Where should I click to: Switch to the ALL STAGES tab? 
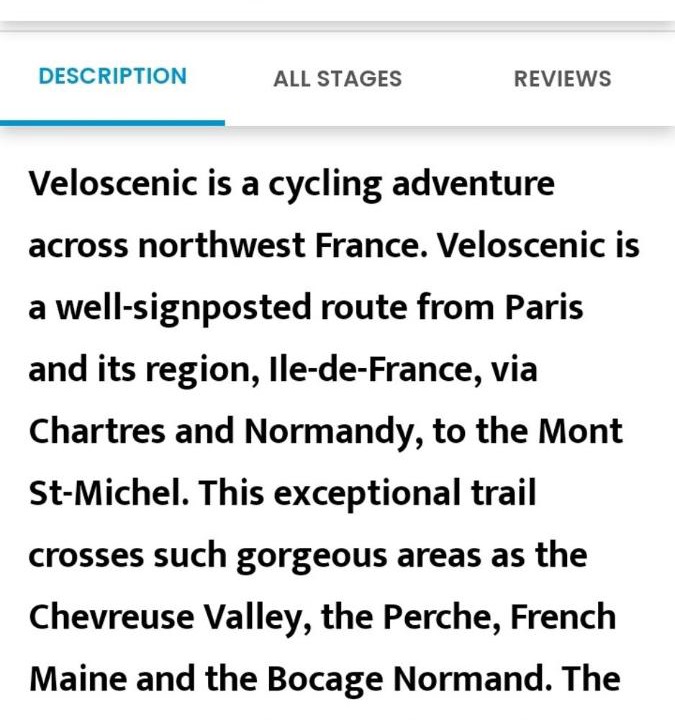click(337, 79)
